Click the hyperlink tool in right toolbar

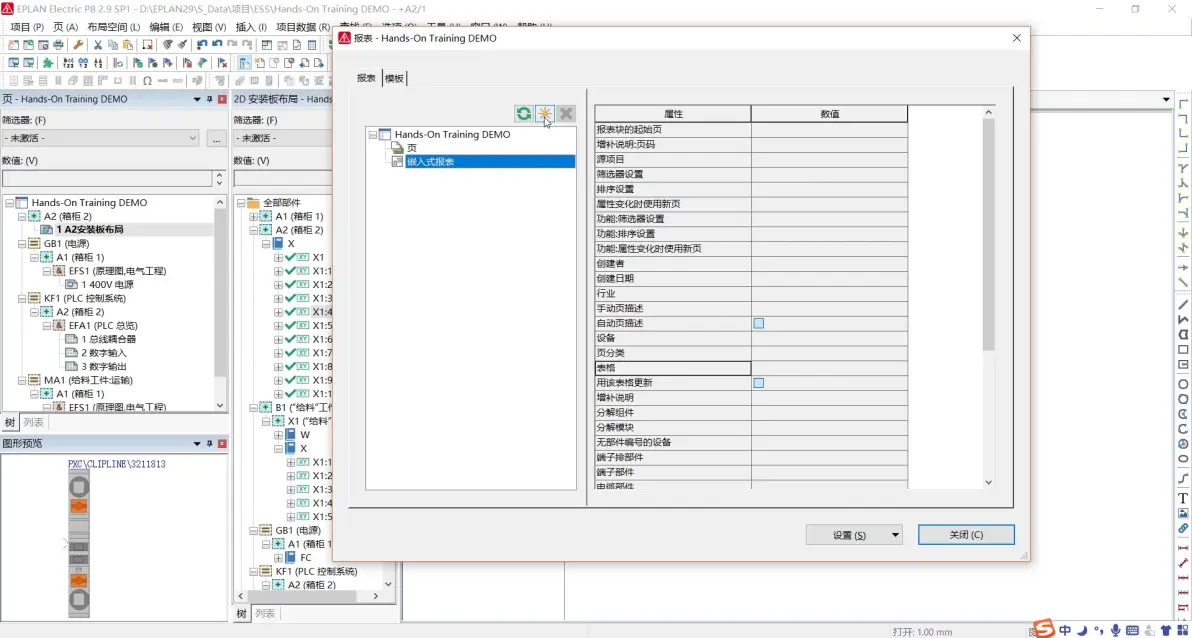(x=1183, y=528)
